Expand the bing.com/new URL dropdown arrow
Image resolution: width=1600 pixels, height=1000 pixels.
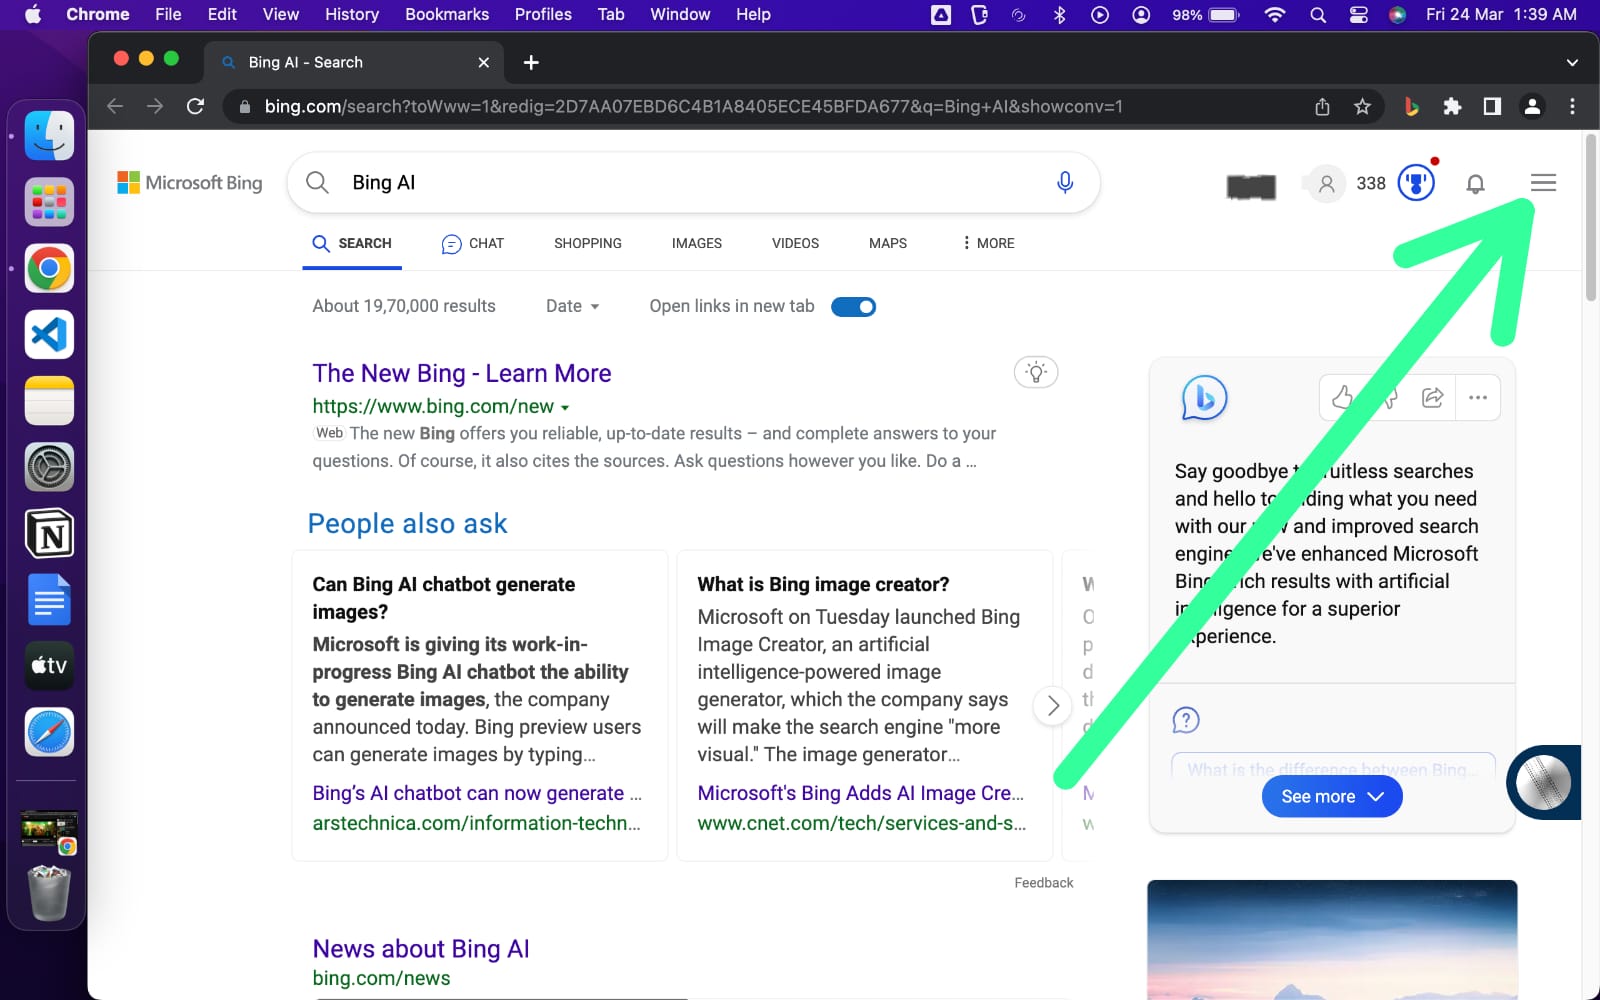[x=565, y=408]
